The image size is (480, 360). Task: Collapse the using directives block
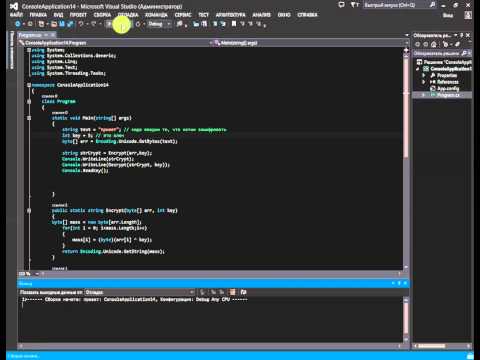[29, 50]
